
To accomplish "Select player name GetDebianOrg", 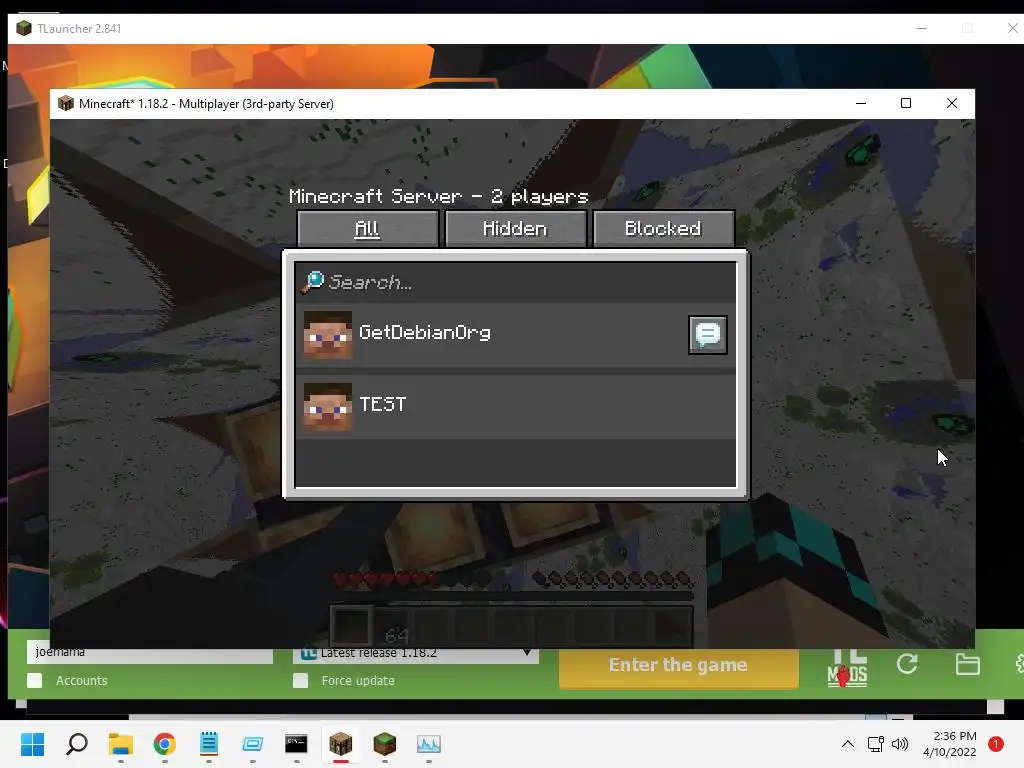I will click(x=424, y=332).
